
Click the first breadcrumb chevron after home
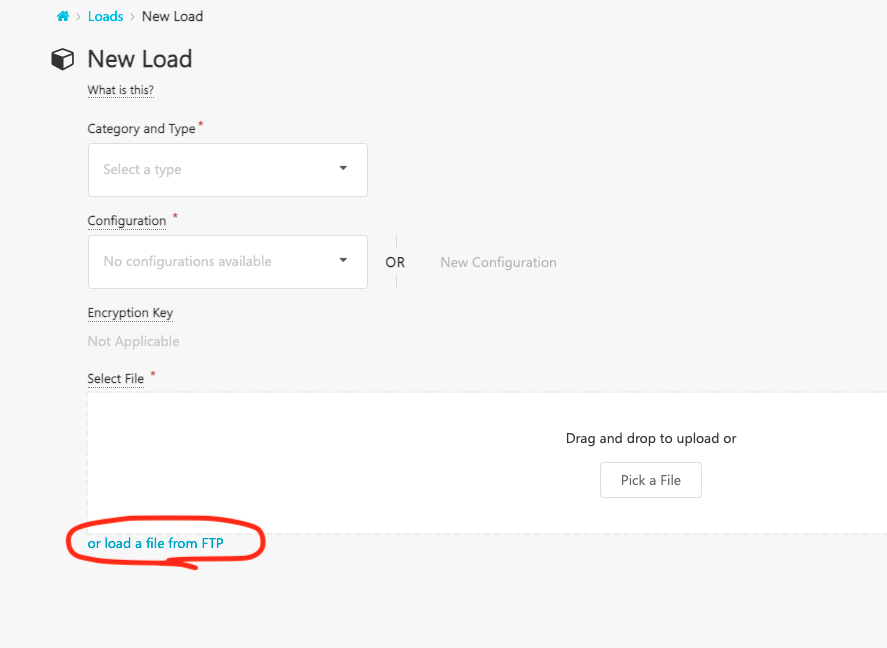78,17
